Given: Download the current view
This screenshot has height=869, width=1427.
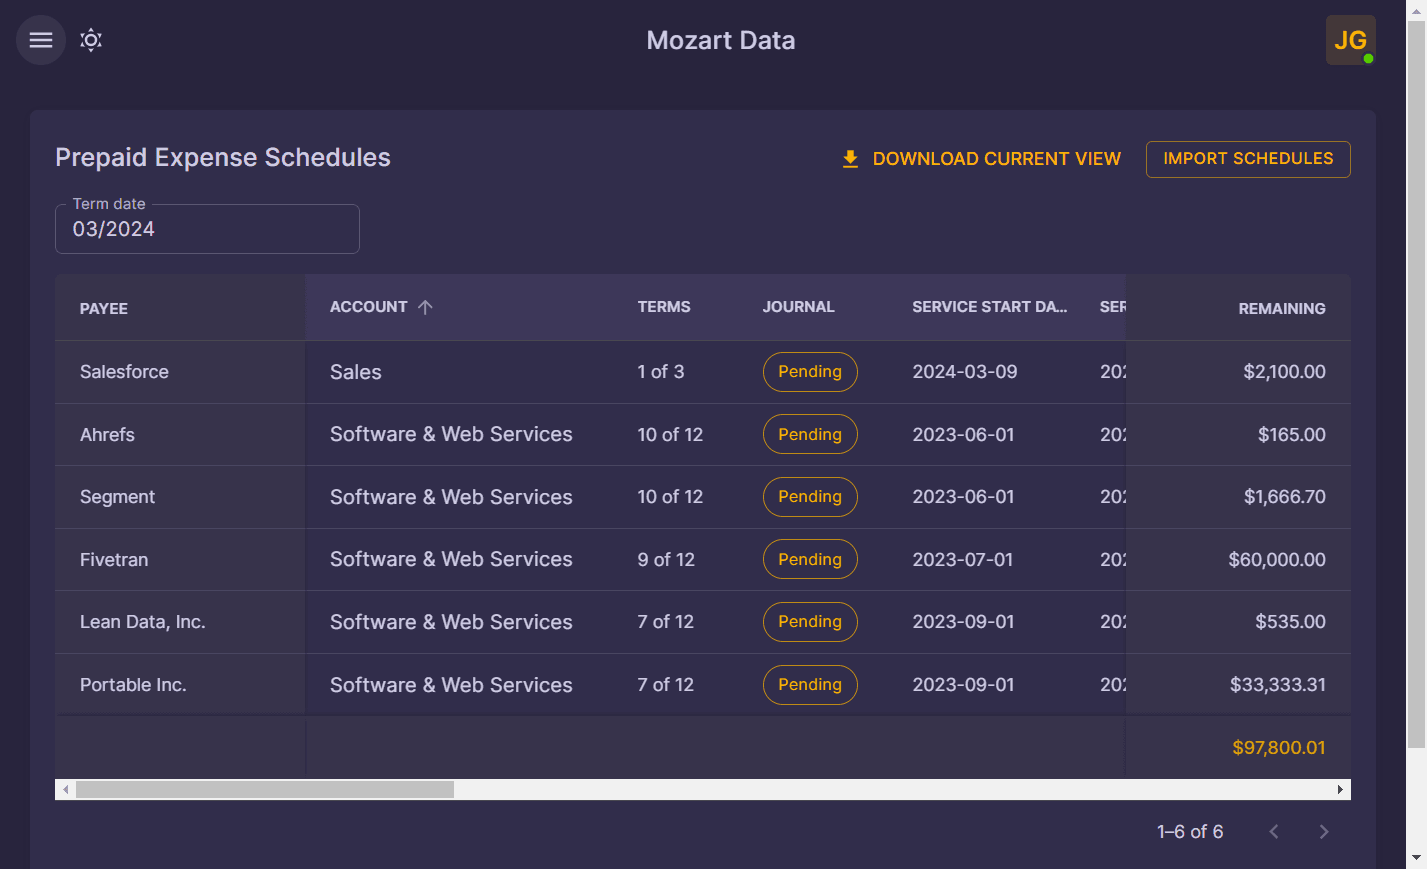Looking at the screenshot, I should (x=996, y=158).
